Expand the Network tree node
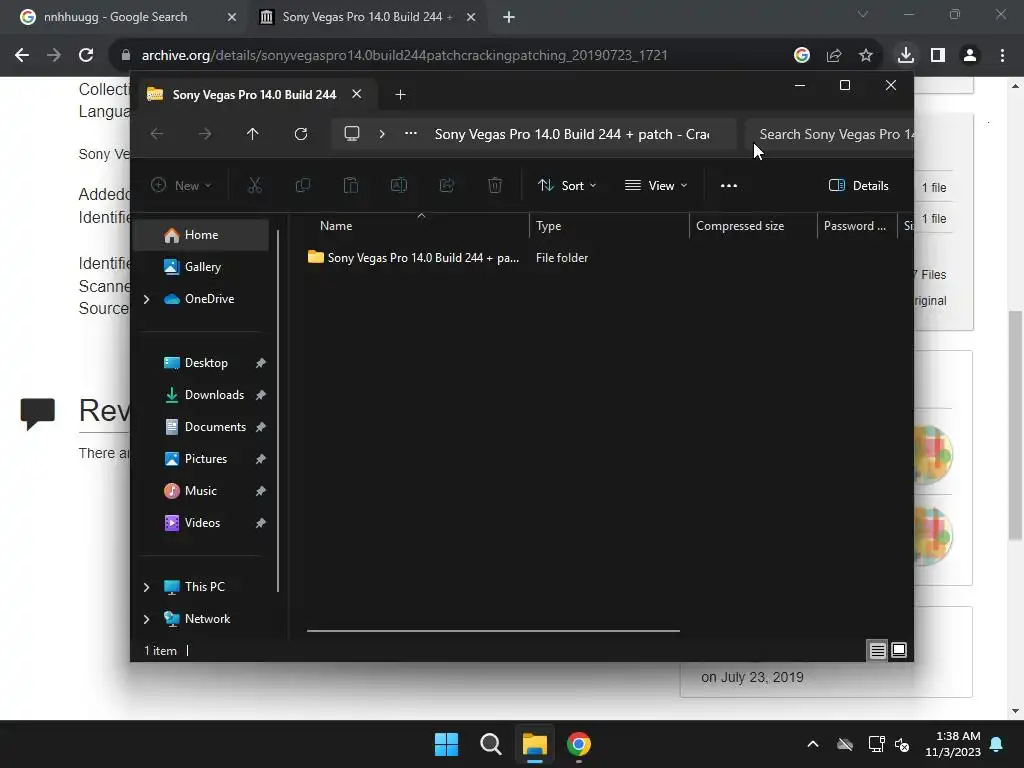Viewport: 1024px width, 768px height. click(x=146, y=619)
